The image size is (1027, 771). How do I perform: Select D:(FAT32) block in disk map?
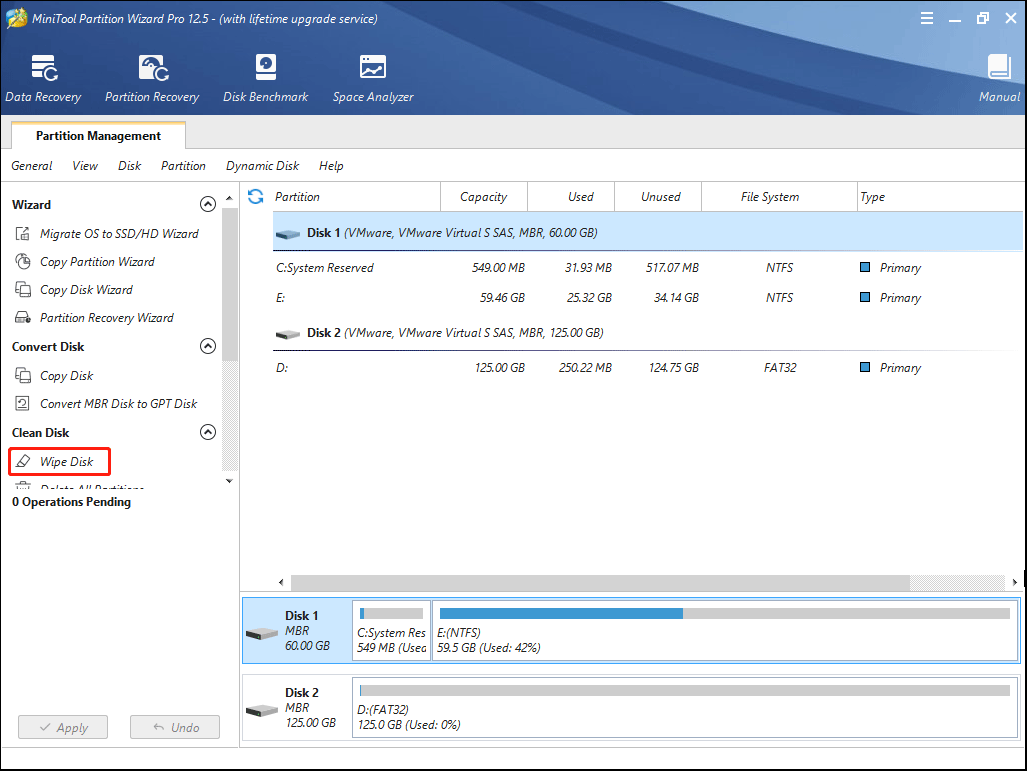684,707
